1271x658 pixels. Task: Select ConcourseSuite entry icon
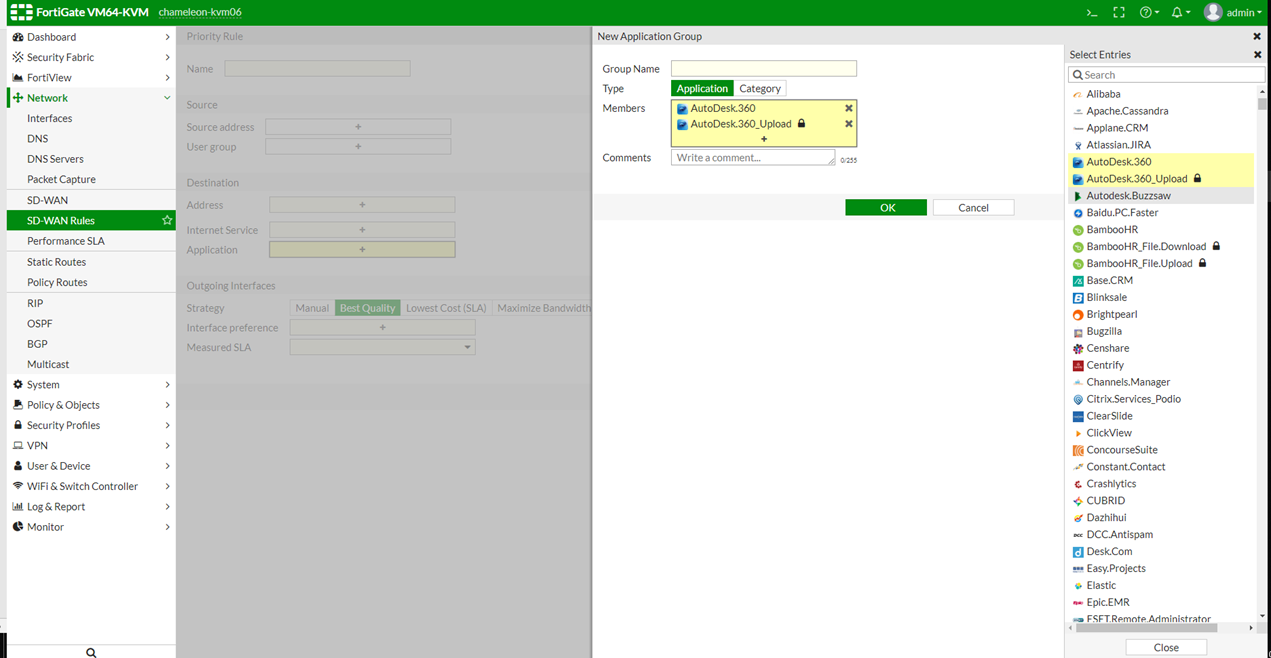pyautogui.click(x=1078, y=450)
